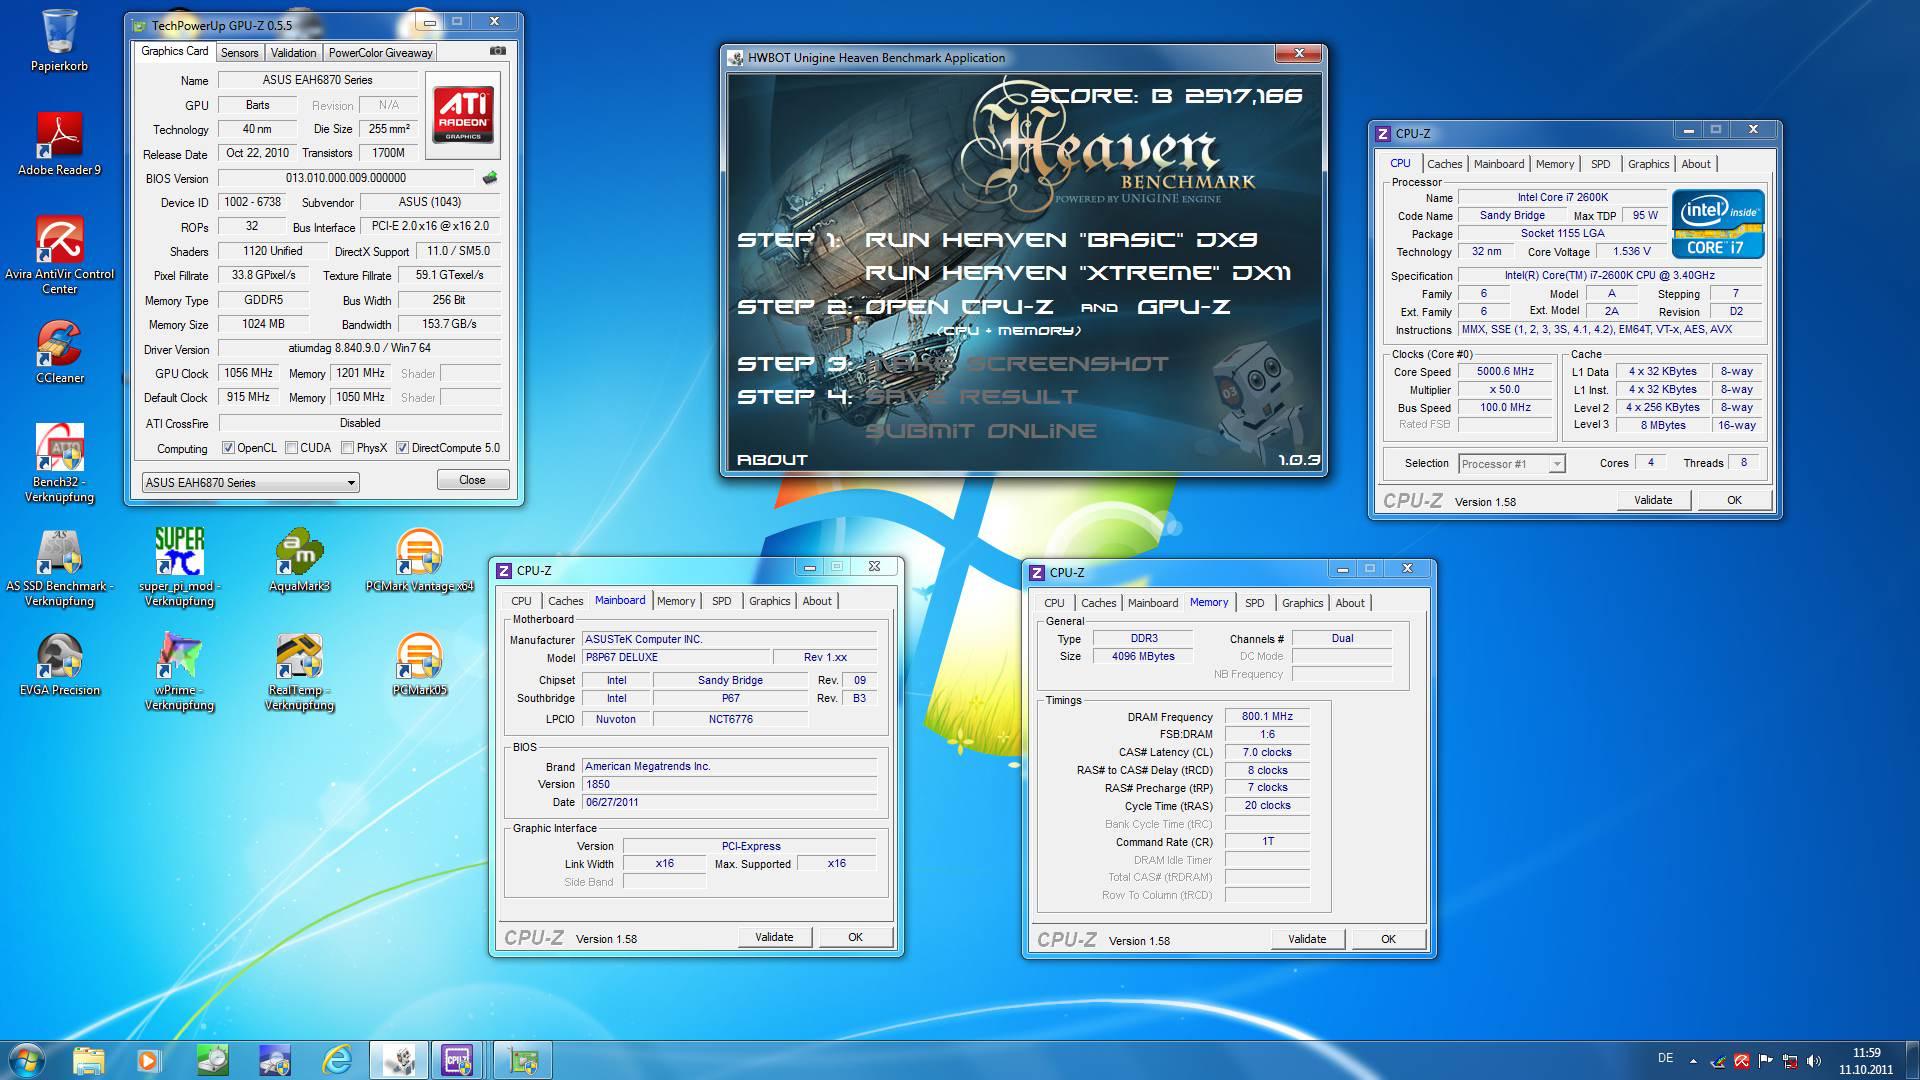Click the GPU-Z taskbar button with graphics card
Viewport: 1920px width, 1080px height.
coord(522,1060)
